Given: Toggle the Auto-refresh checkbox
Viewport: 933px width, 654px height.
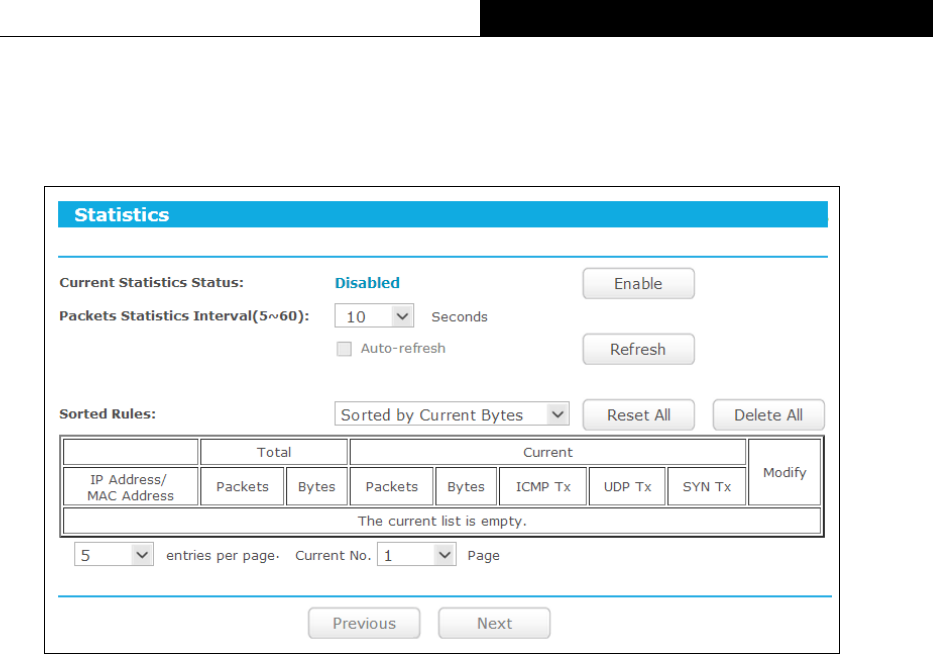Looking at the screenshot, I should (344, 349).
